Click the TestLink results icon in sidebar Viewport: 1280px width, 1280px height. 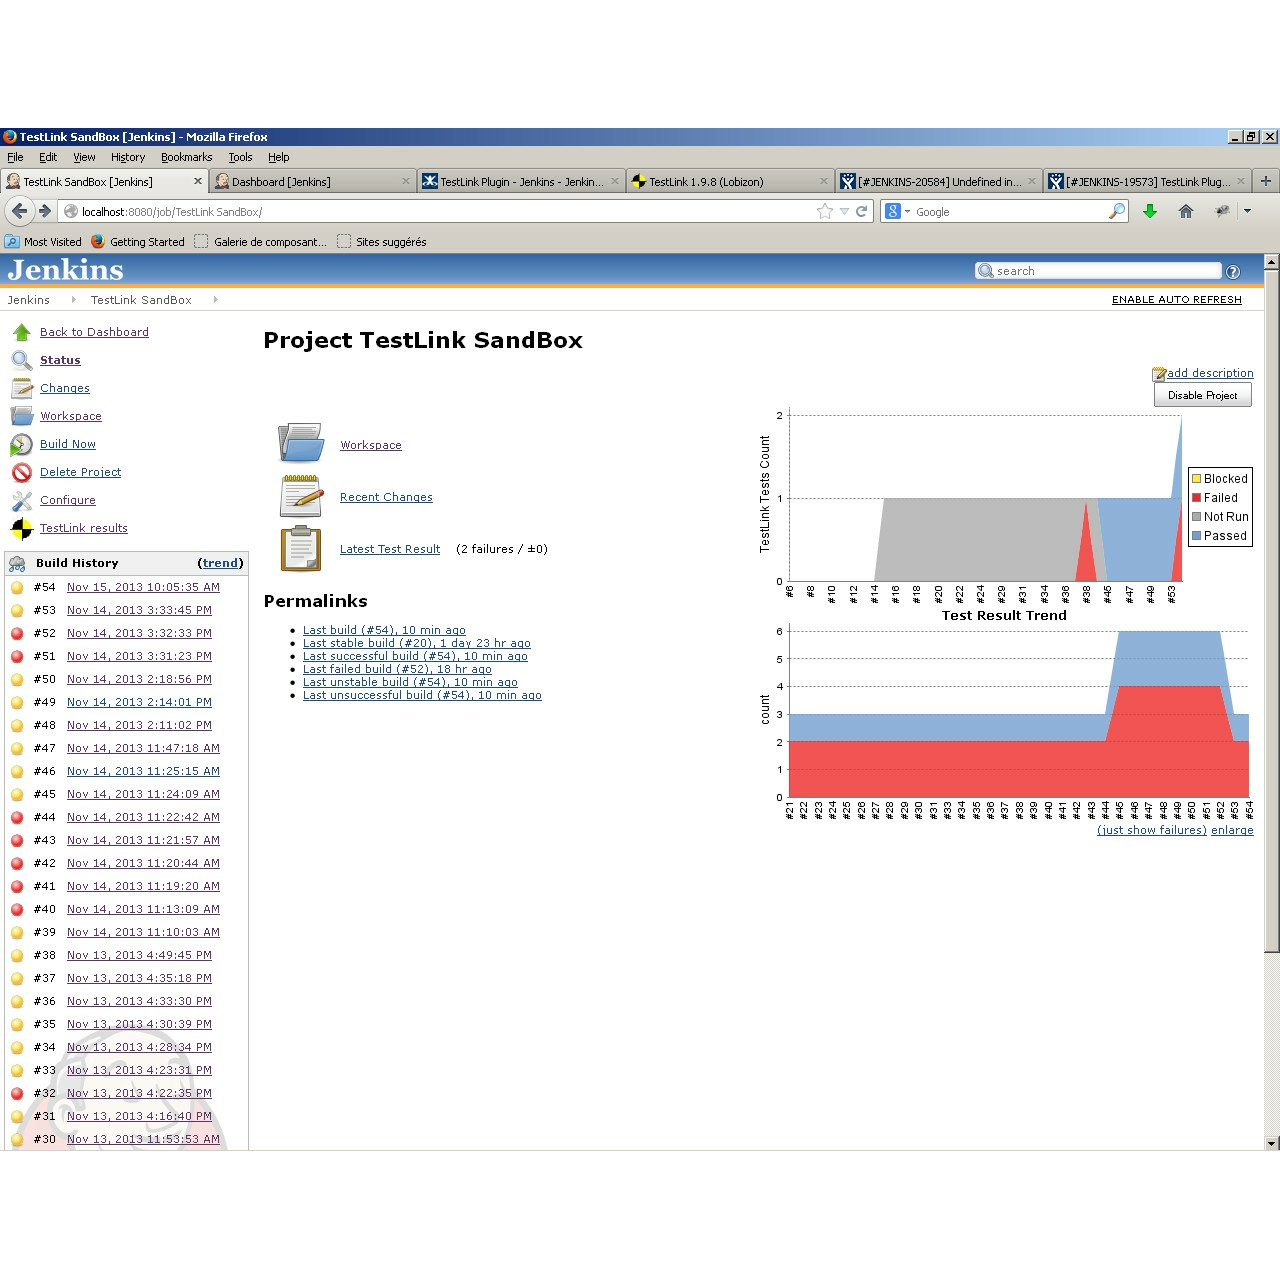[x=21, y=529]
